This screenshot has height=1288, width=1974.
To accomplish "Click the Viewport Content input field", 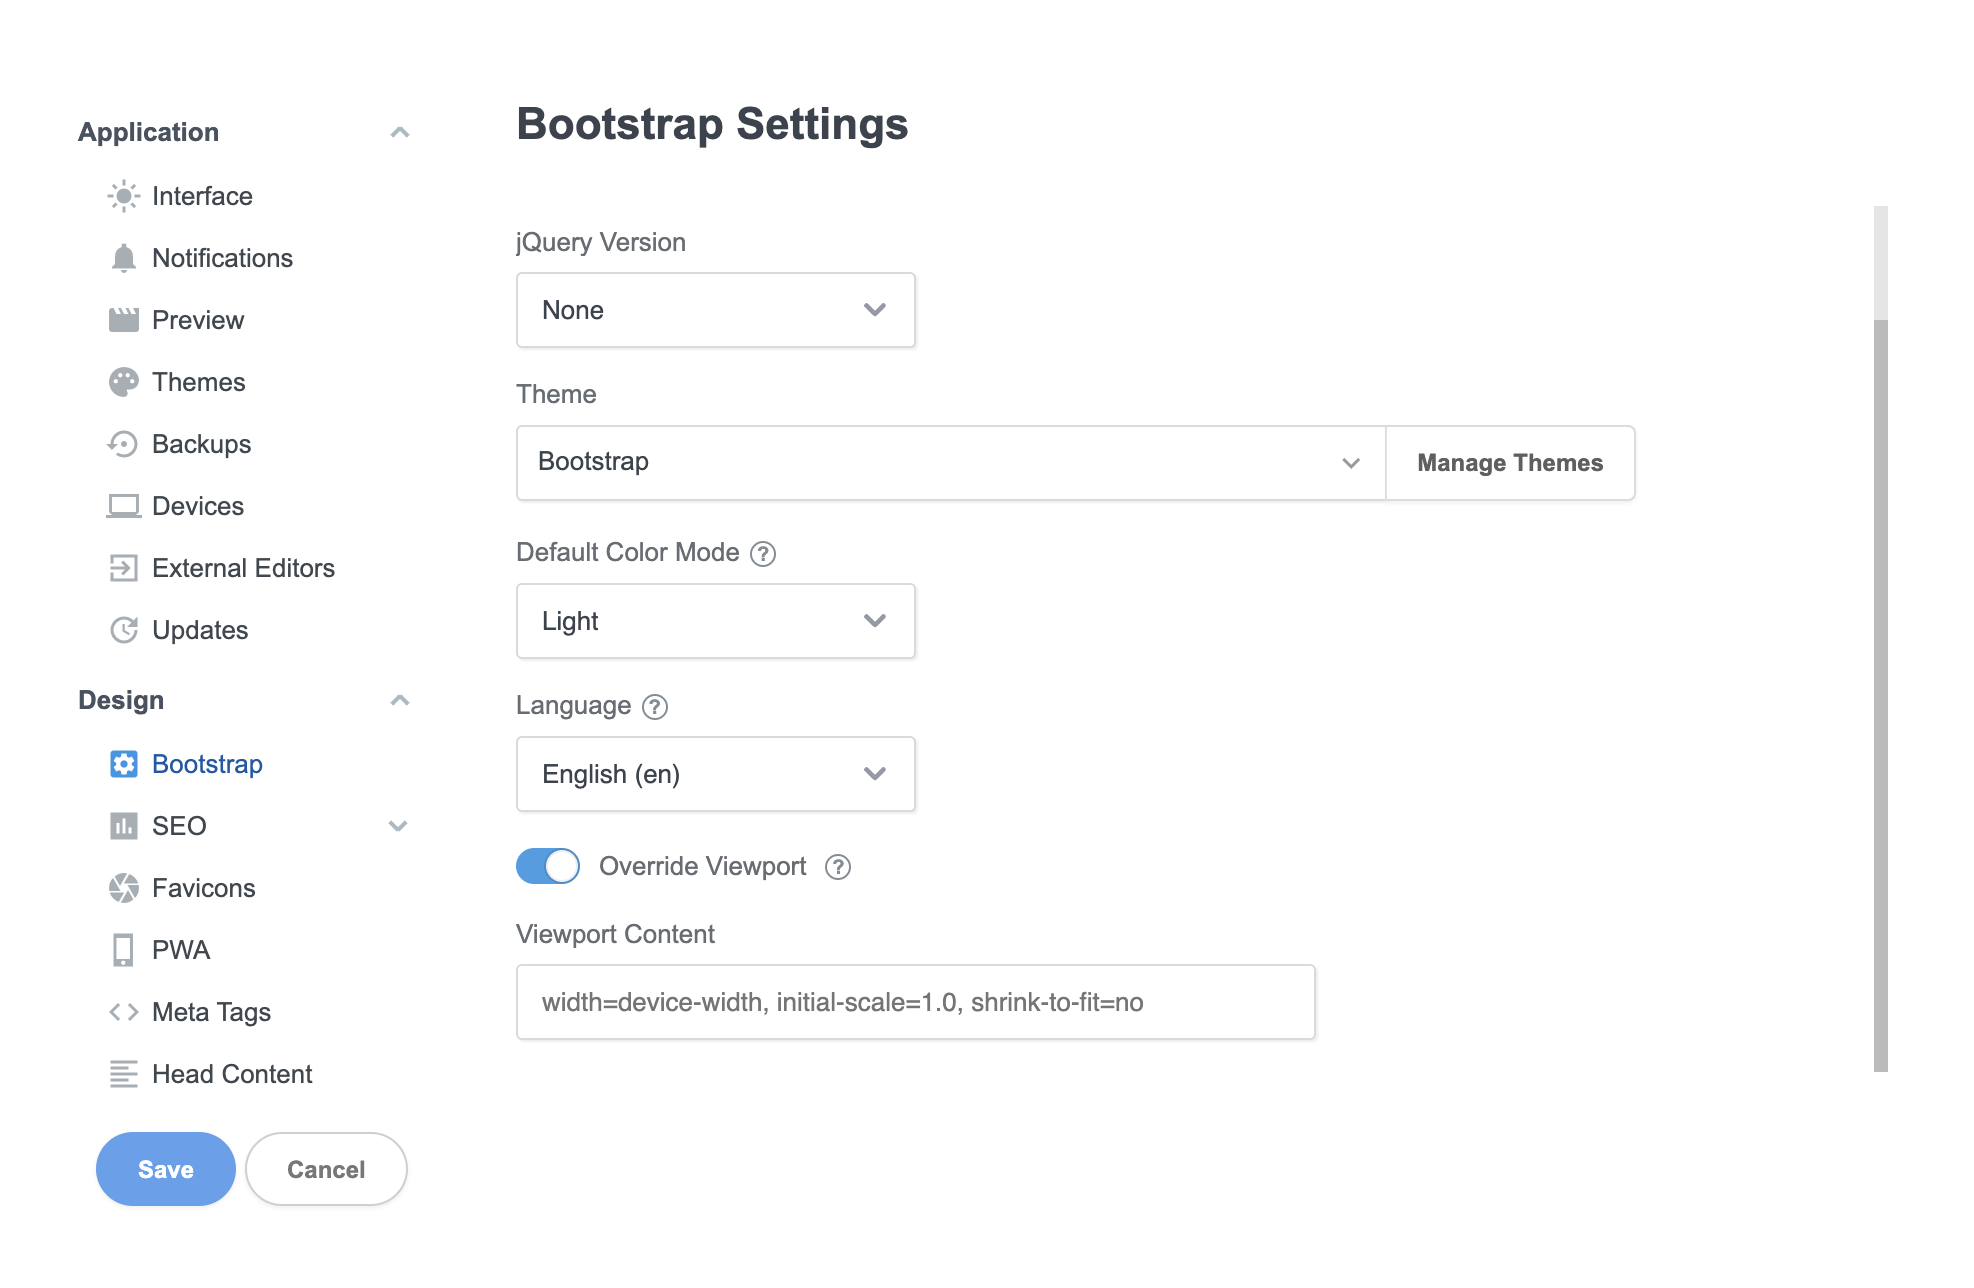I will [x=915, y=1002].
